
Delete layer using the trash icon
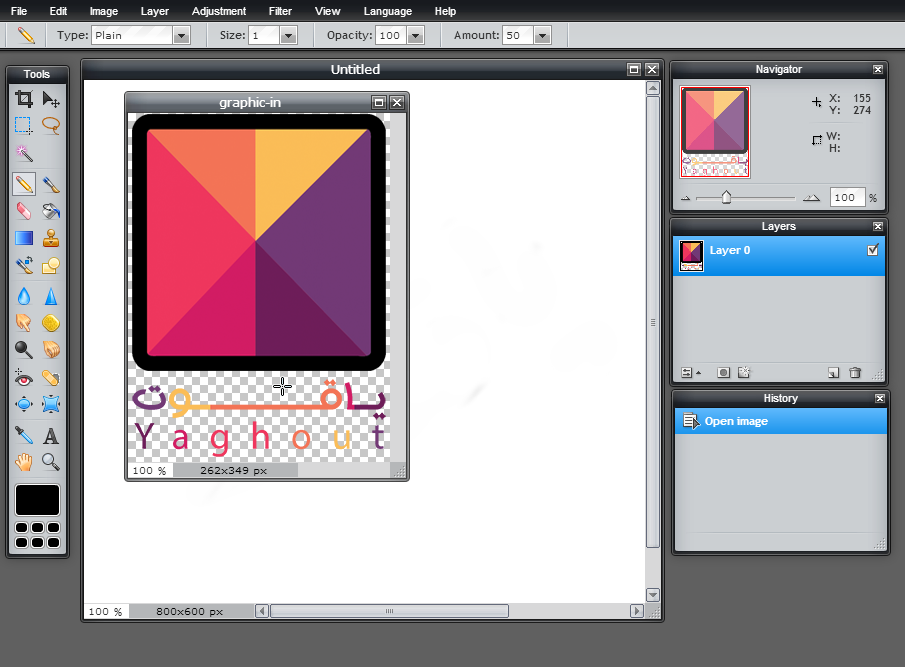855,373
